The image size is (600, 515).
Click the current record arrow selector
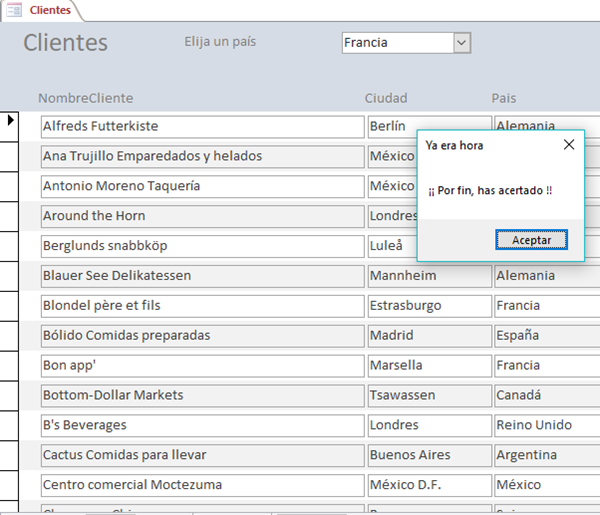pyautogui.click(x=11, y=121)
